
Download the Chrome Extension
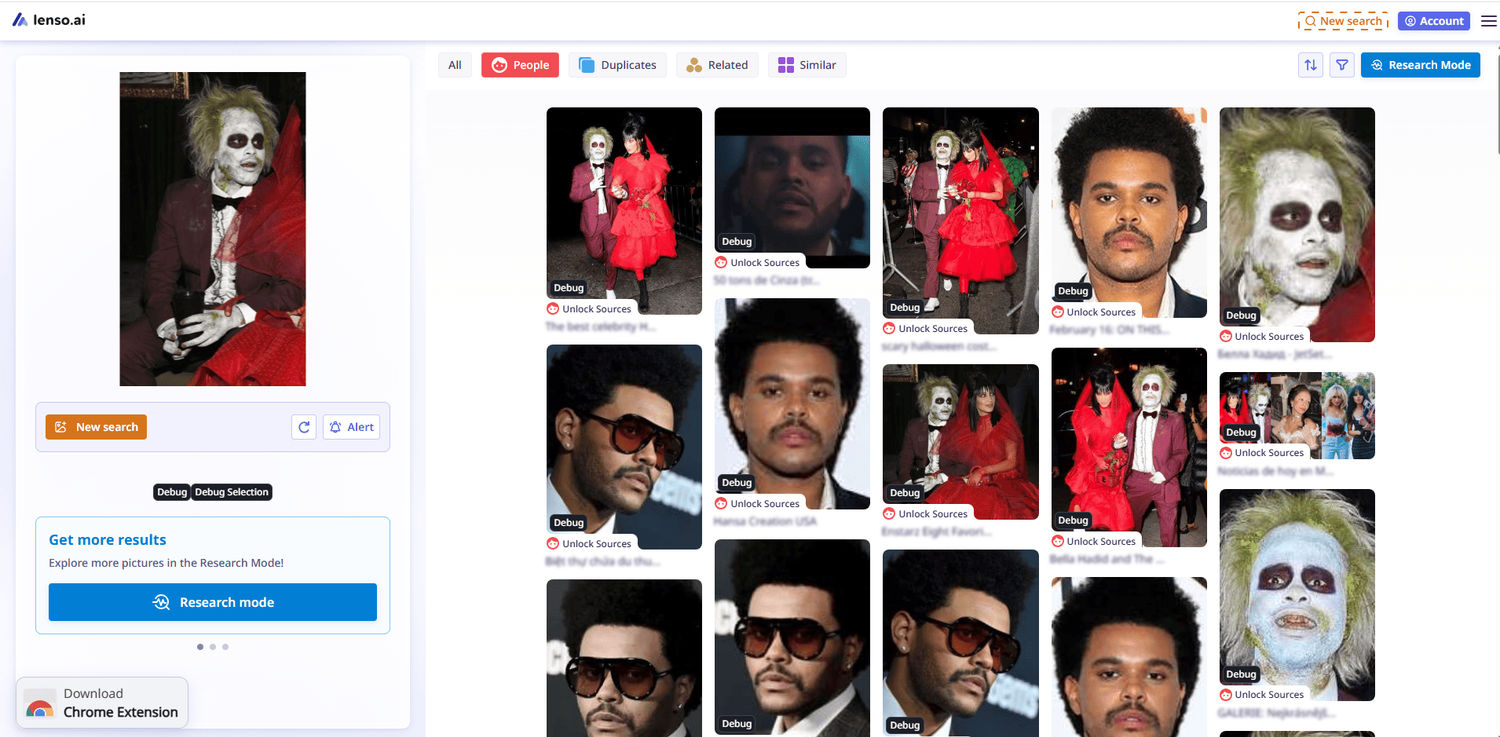tap(102, 703)
